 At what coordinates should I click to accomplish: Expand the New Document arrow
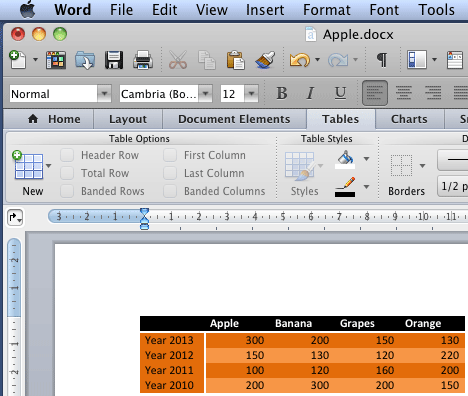click(x=35, y=60)
